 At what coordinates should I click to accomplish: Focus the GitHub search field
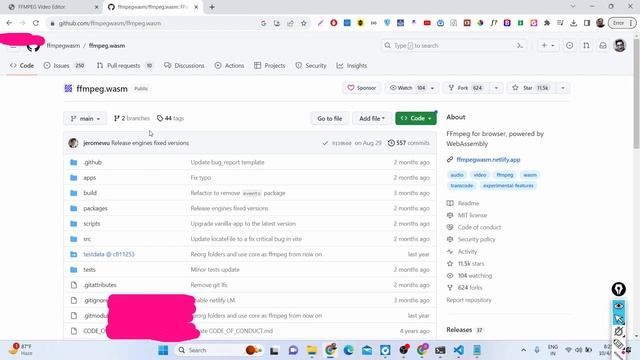pyautogui.click(x=454, y=45)
